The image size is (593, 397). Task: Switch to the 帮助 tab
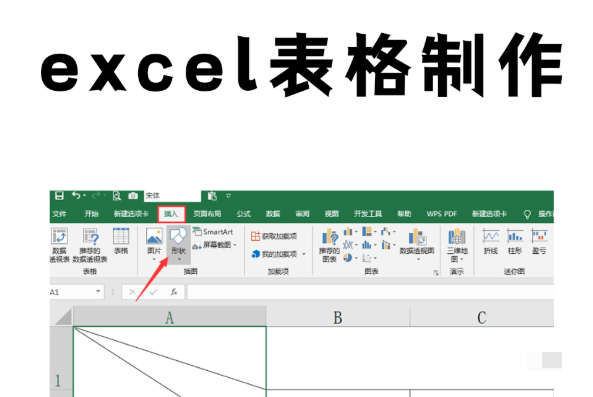click(x=404, y=214)
